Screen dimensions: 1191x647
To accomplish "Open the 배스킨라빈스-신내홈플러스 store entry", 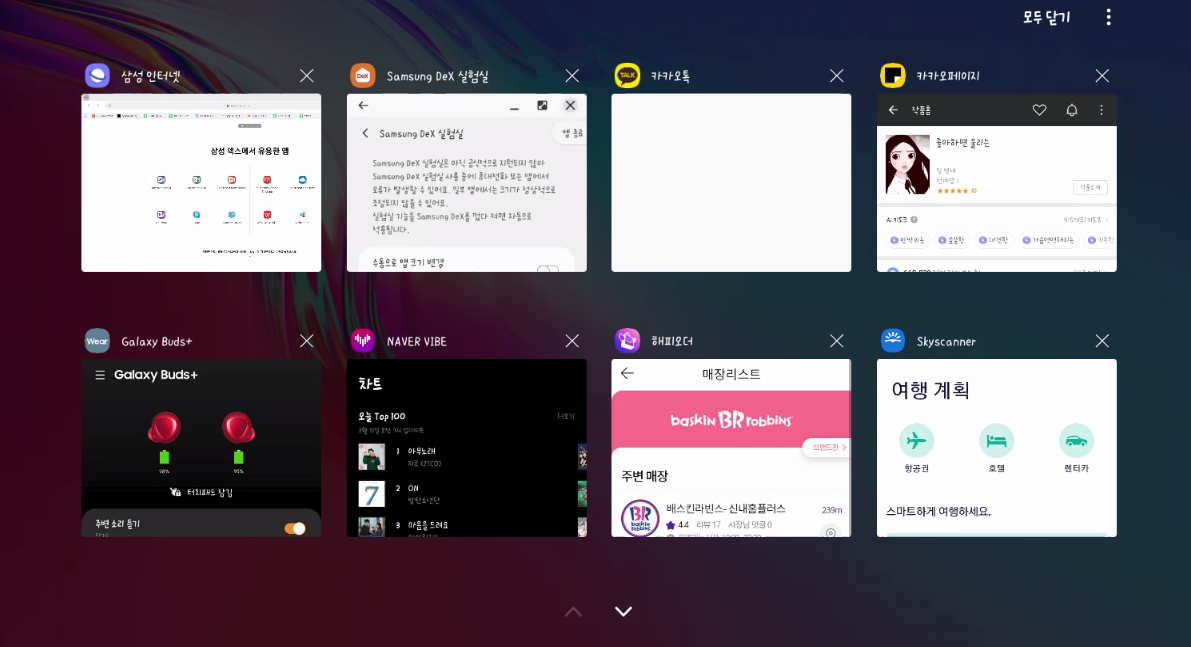I will coord(731,518).
